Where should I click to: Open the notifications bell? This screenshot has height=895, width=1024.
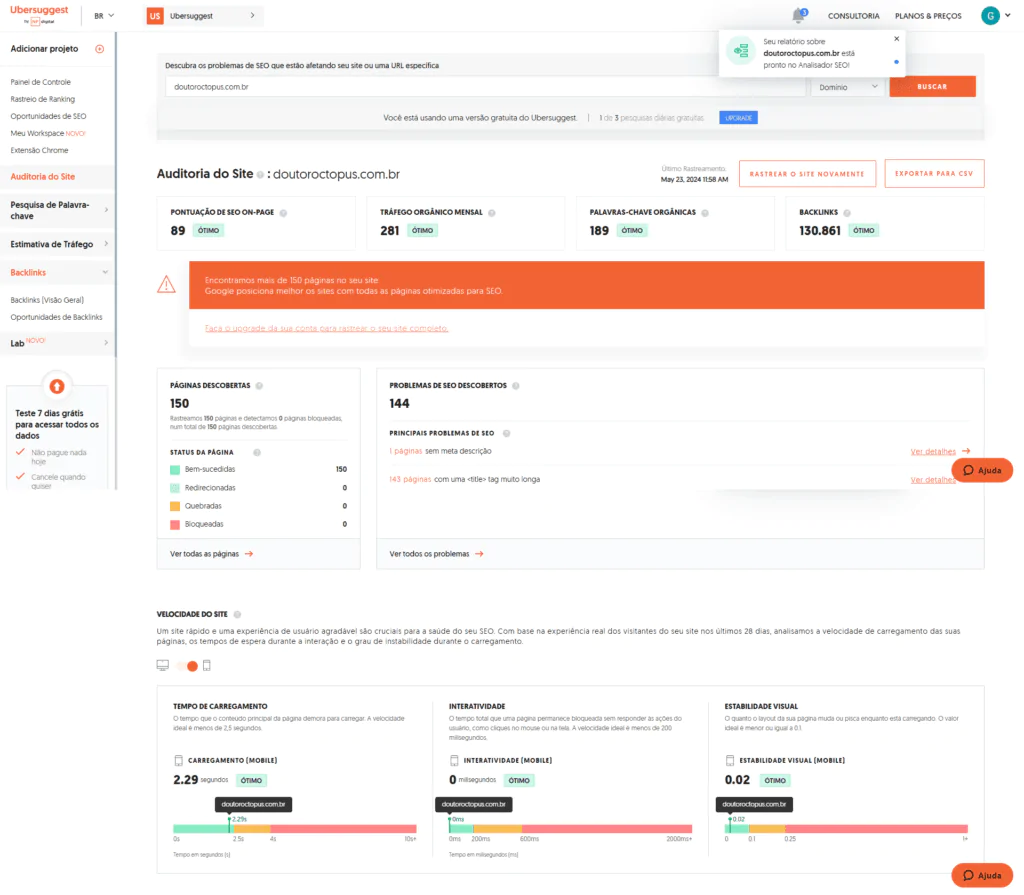pyautogui.click(x=798, y=16)
